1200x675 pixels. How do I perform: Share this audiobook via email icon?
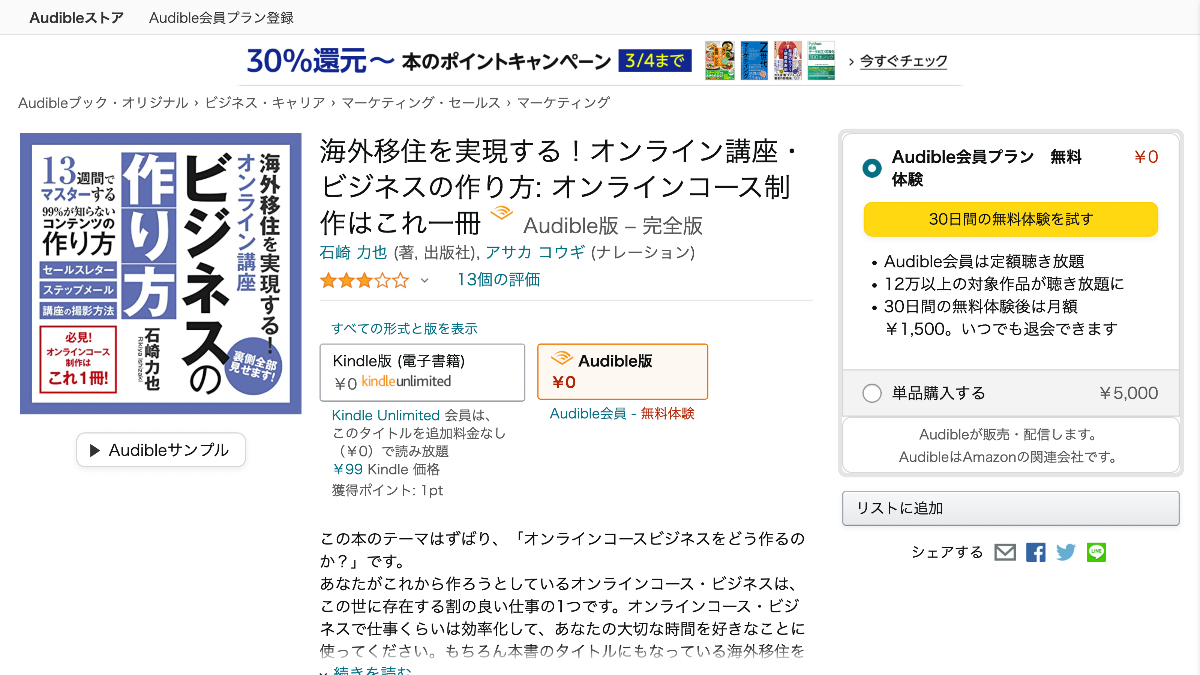point(1005,552)
